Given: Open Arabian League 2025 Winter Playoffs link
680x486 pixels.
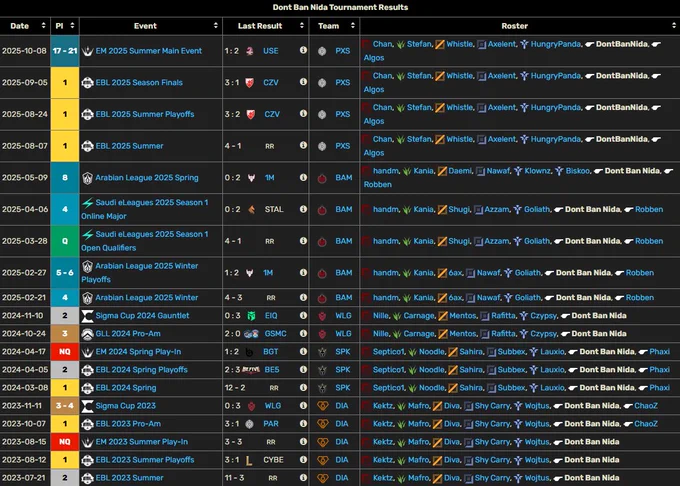Looking at the screenshot, I should click(x=140, y=272).
